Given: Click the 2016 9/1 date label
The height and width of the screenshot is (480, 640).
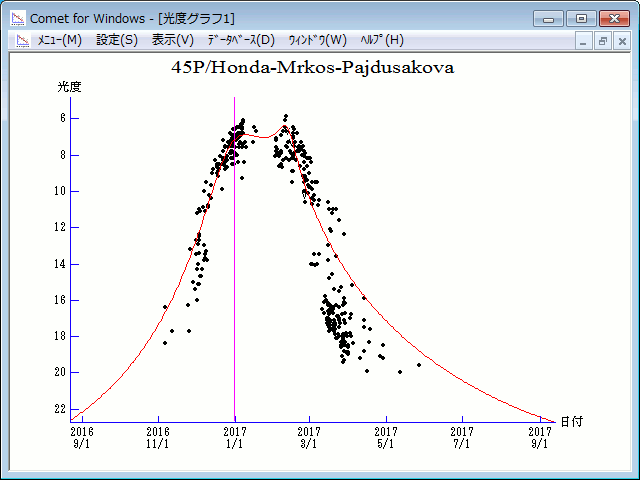Looking at the screenshot, I should 82,438.
